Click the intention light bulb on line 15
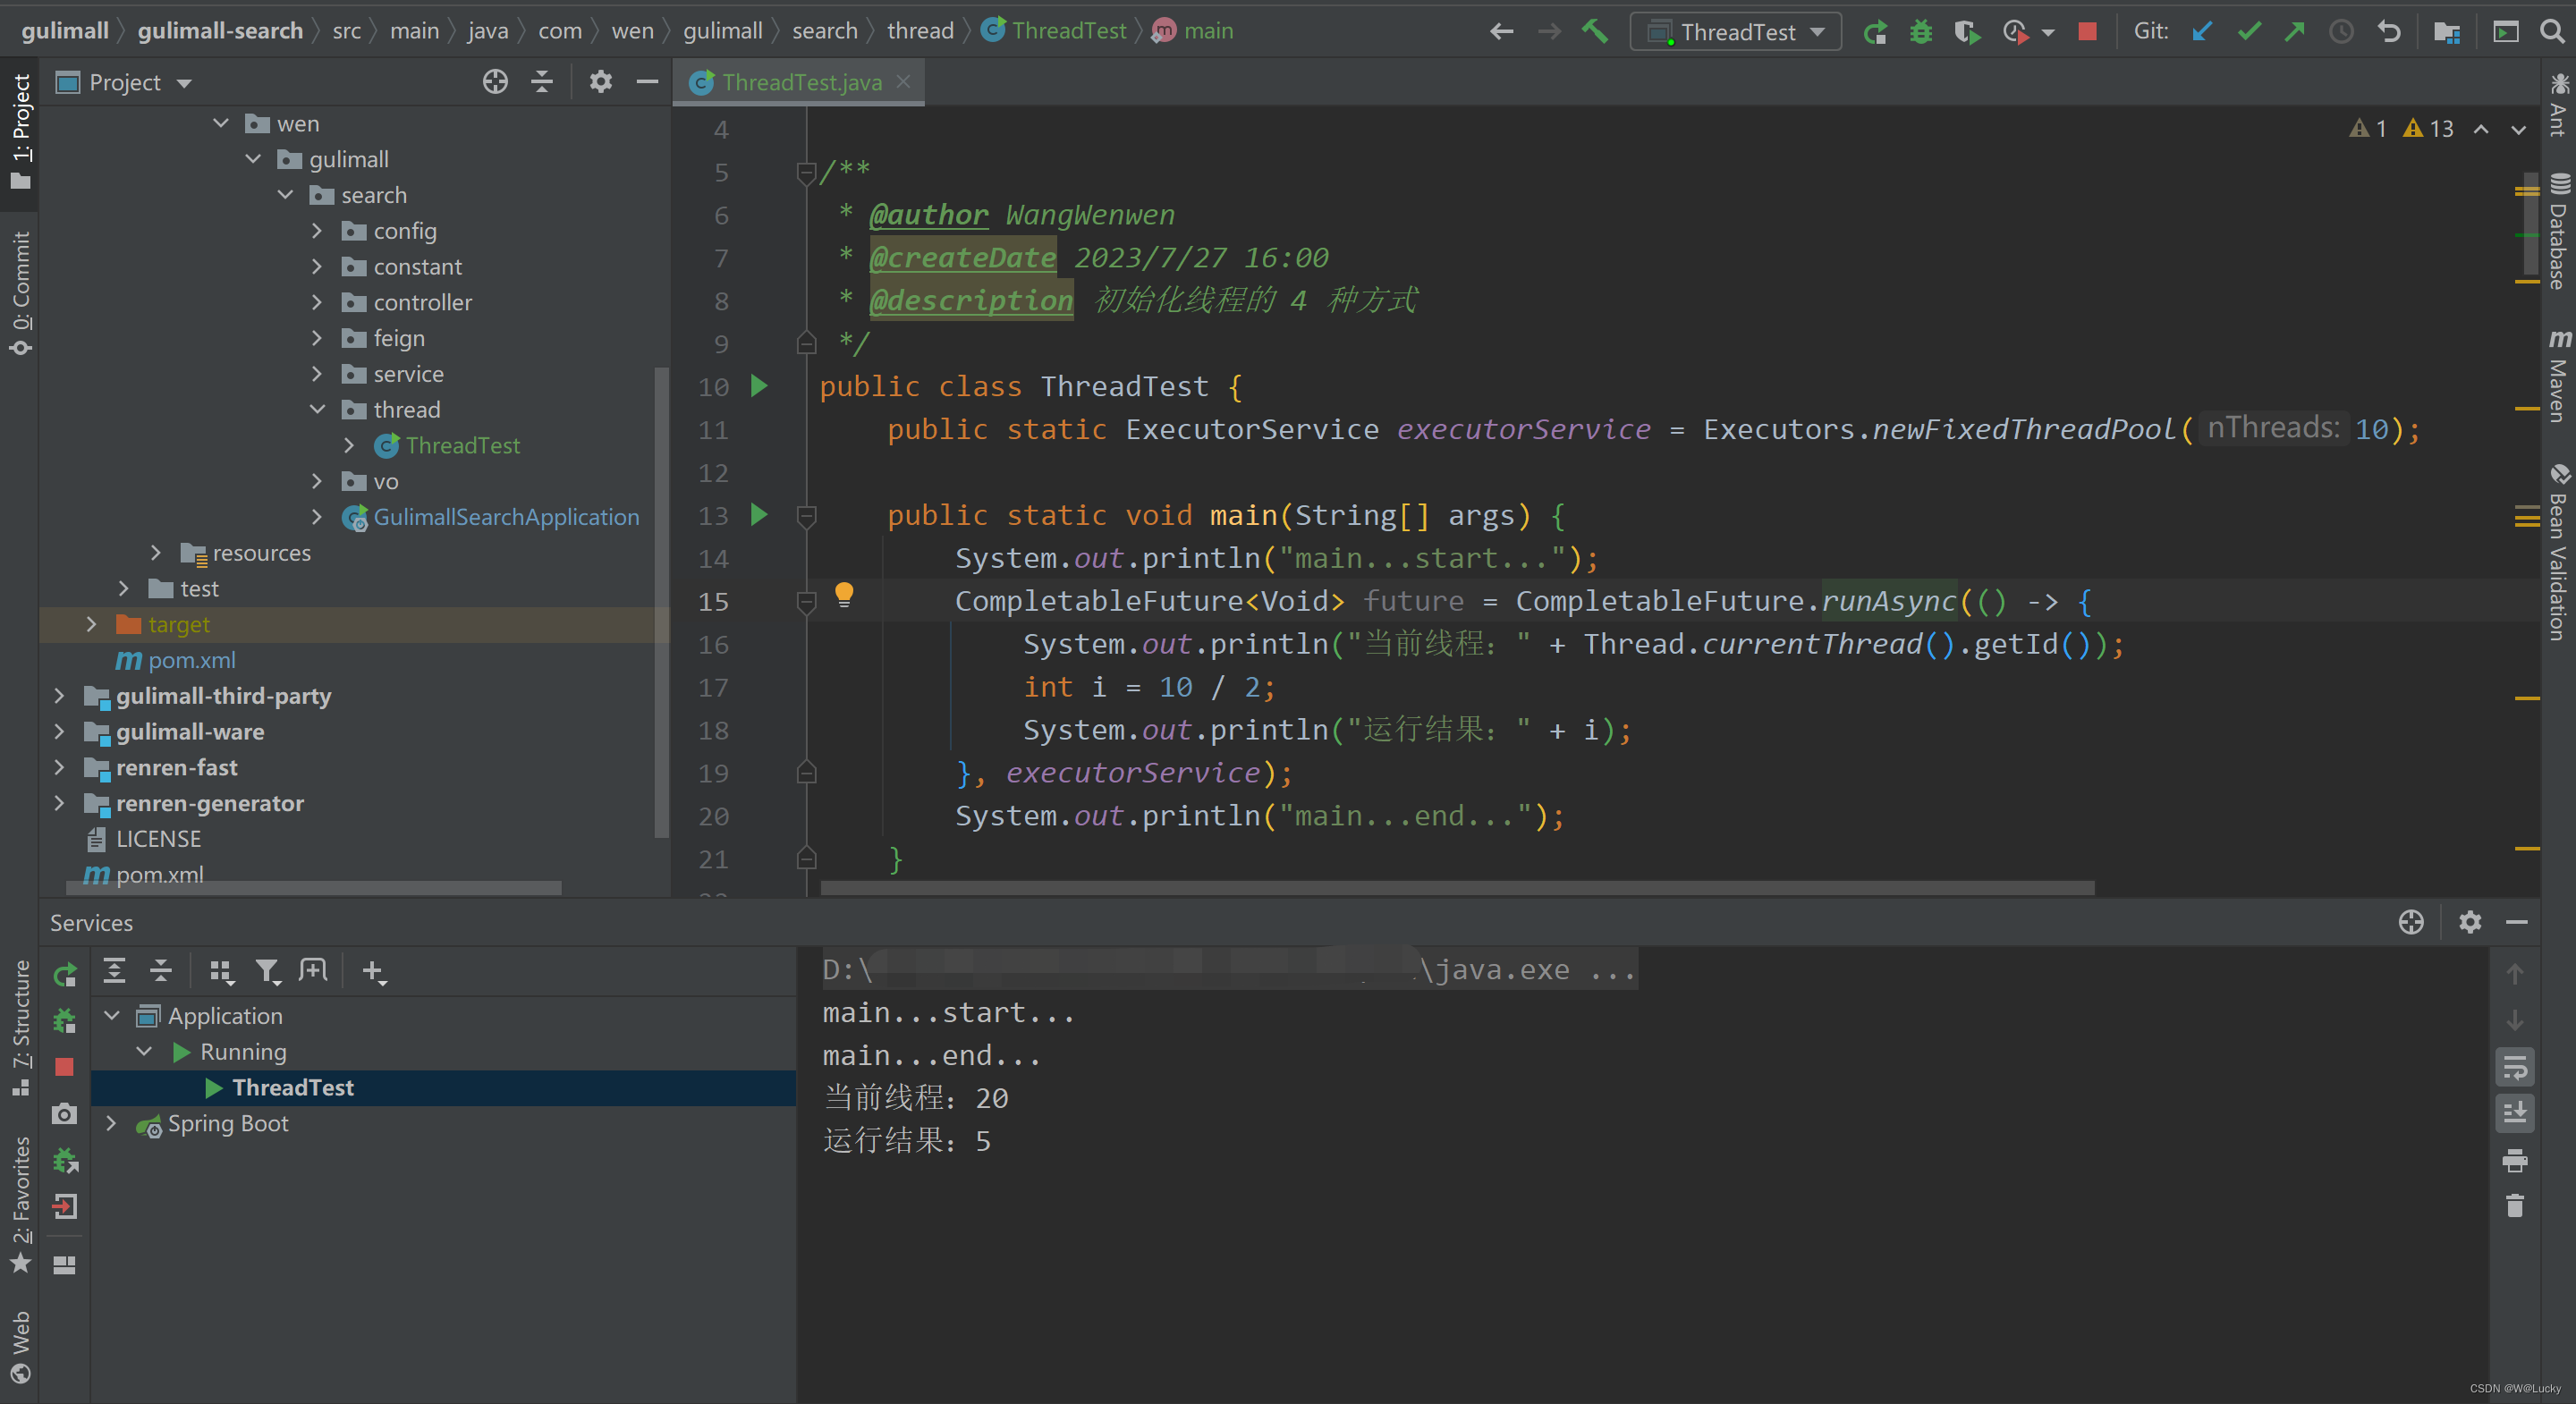Screen dimensions: 2576x1404 pyautogui.click(x=844, y=595)
